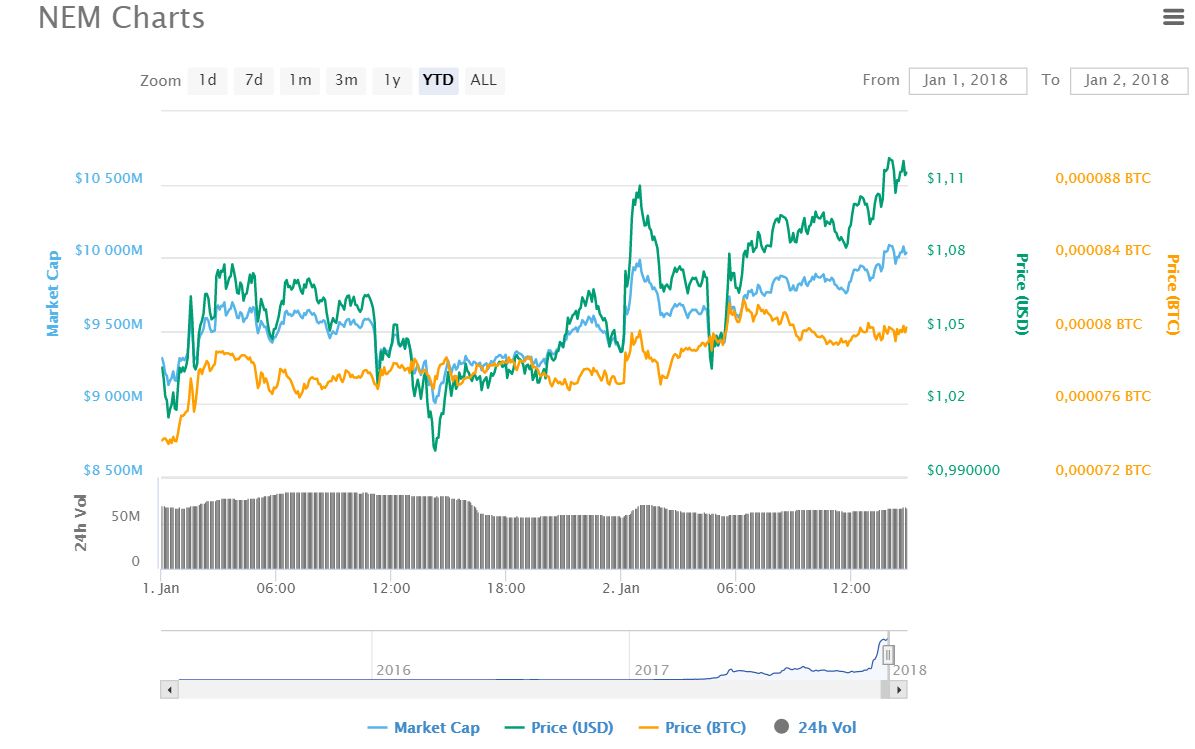Viewport: 1195px width, 749px height.
Task: Click the $1,05 price axis label
Action: tap(945, 325)
